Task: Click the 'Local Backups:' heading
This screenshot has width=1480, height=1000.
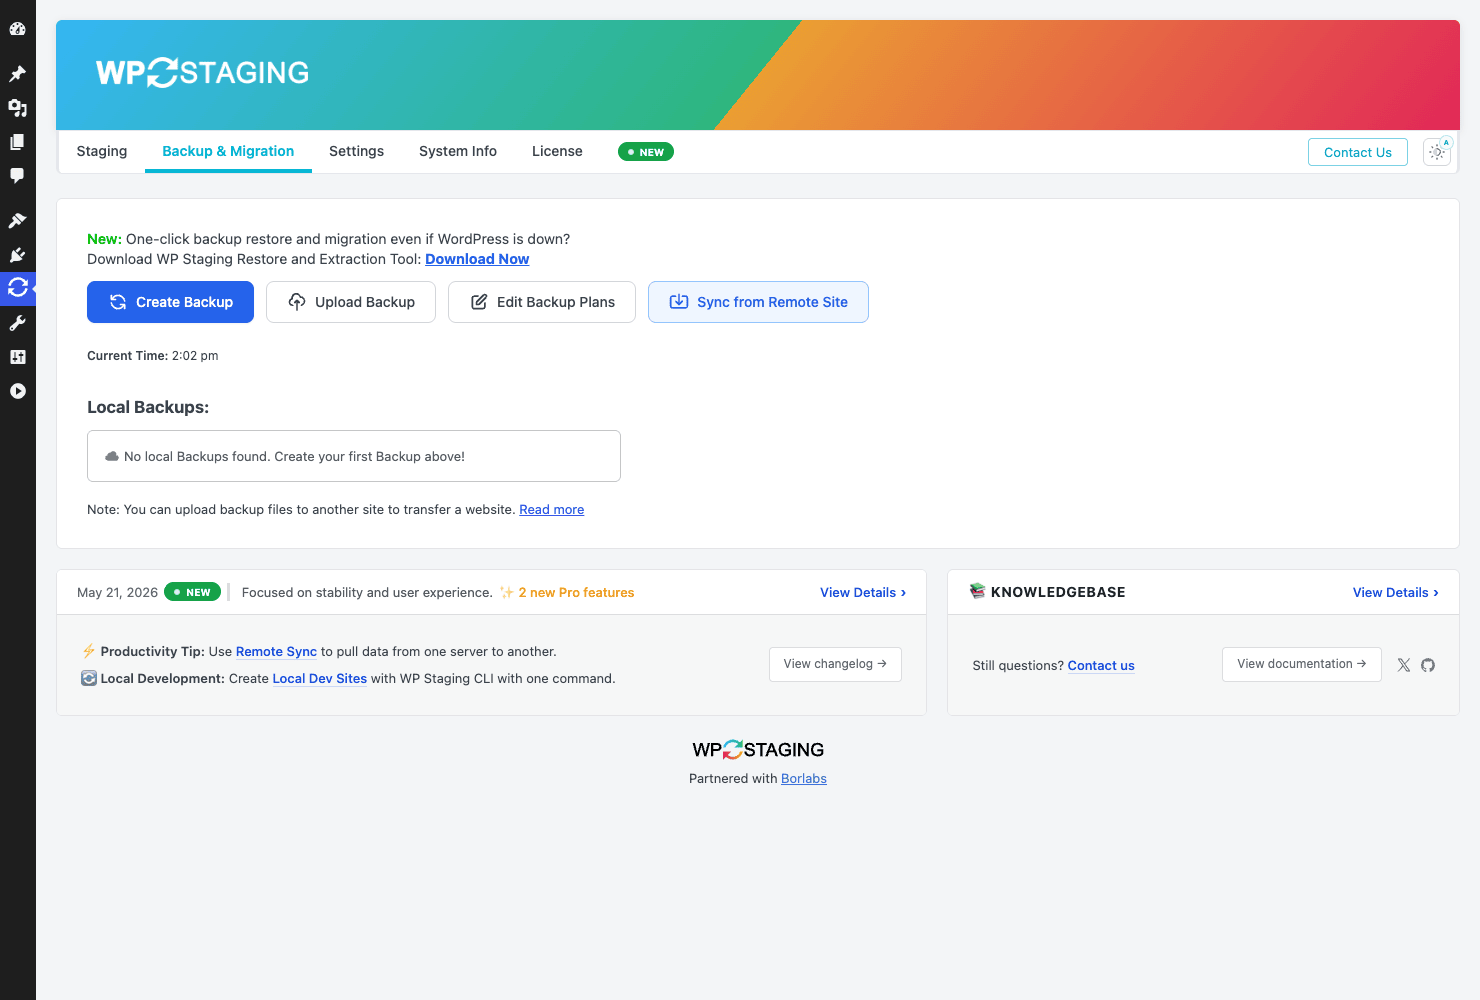Action: click(x=148, y=407)
